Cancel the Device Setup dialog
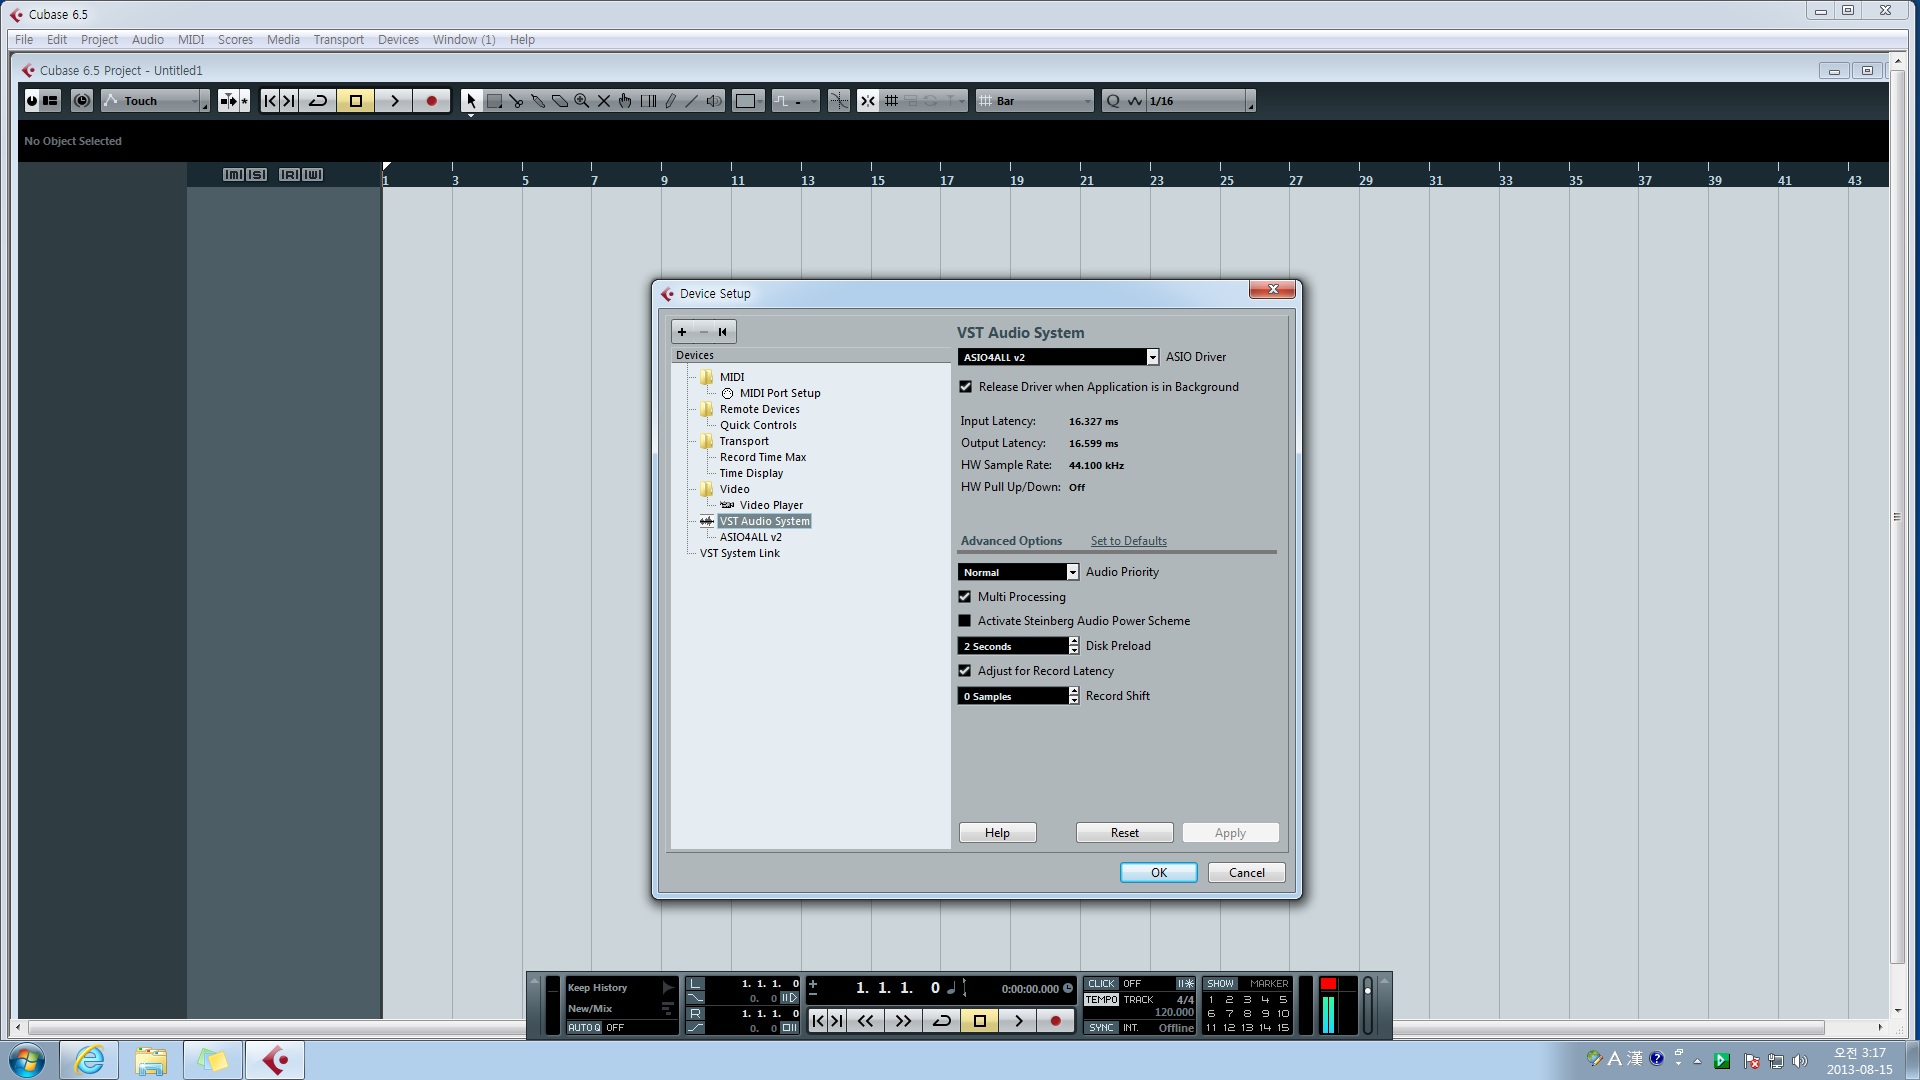Viewport: 1920px width, 1080px height. [x=1246, y=873]
